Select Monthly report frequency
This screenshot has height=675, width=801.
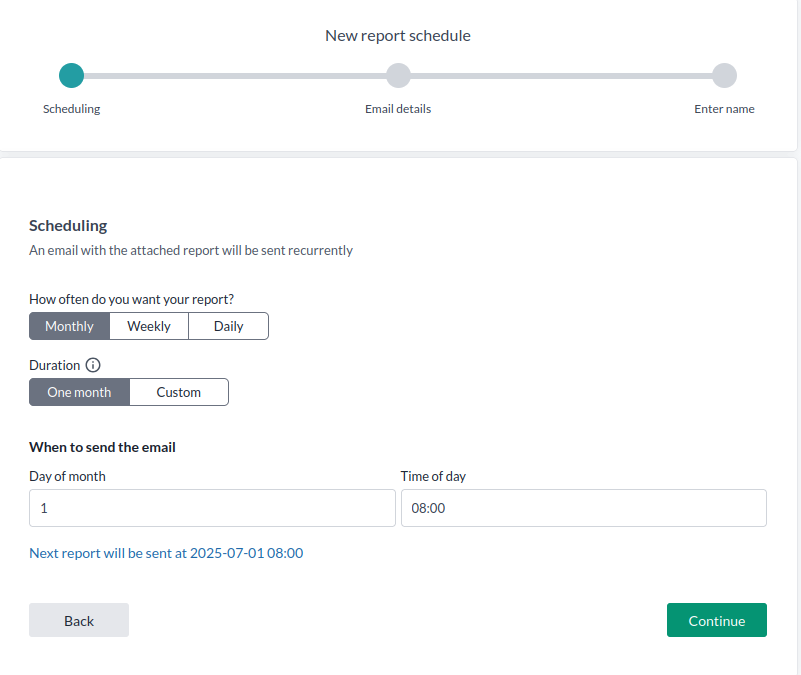pos(69,326)
